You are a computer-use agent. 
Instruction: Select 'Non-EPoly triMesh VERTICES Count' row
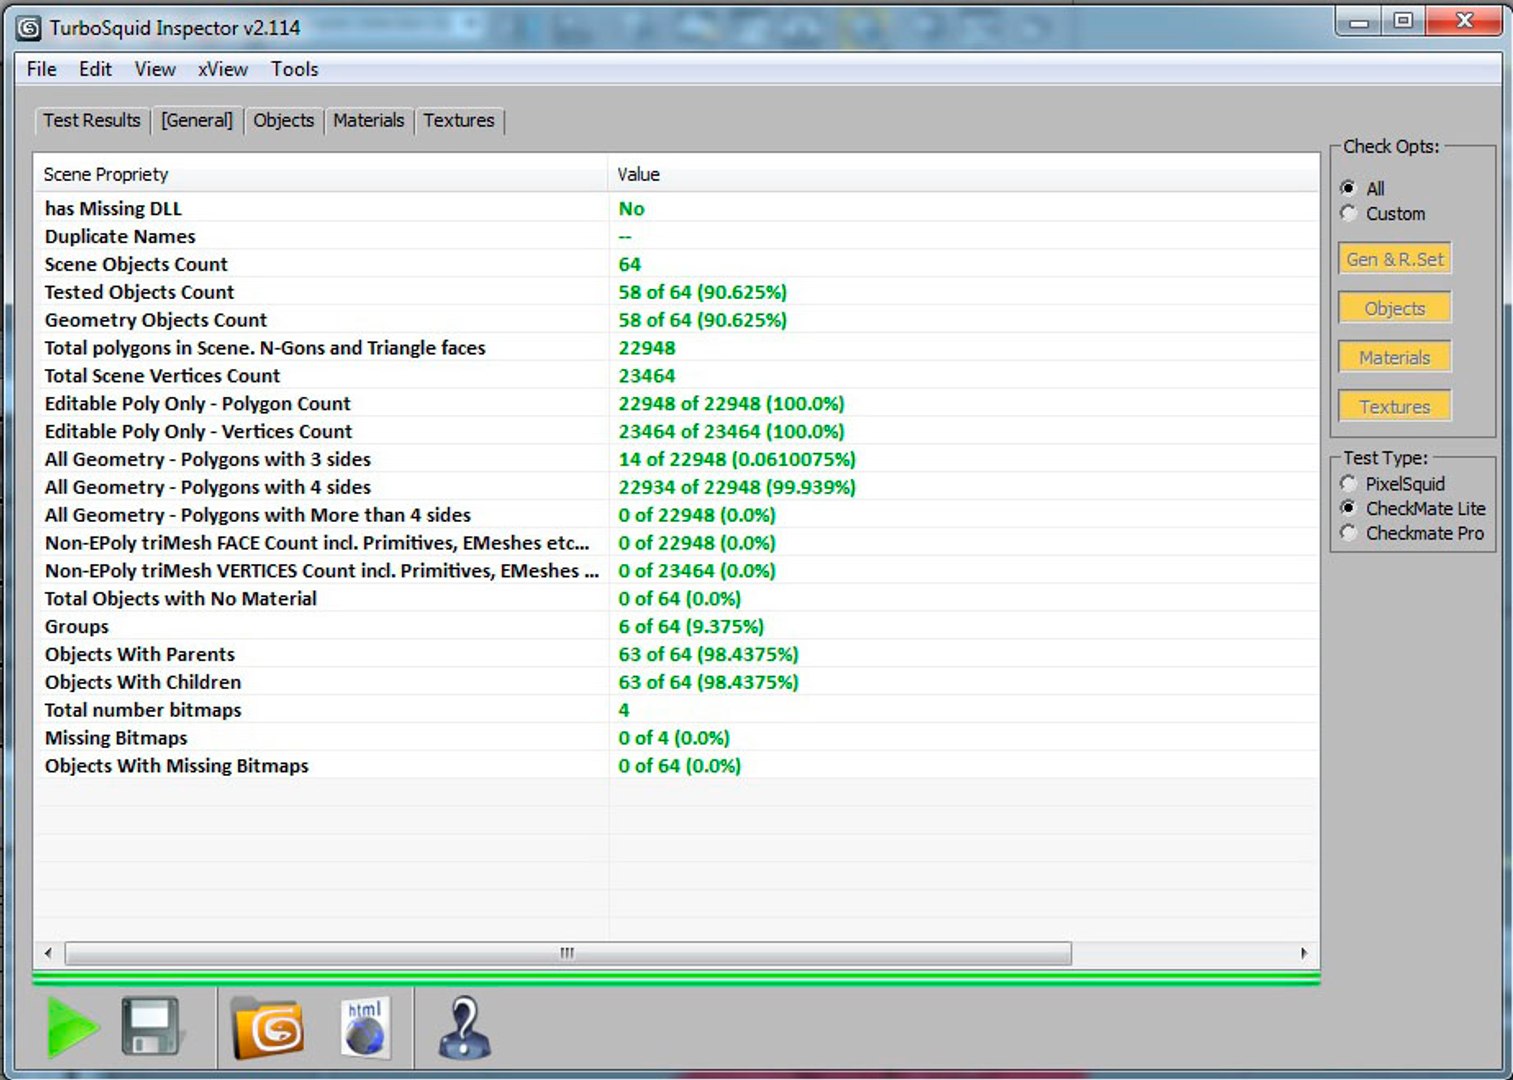tap(676, 571)
